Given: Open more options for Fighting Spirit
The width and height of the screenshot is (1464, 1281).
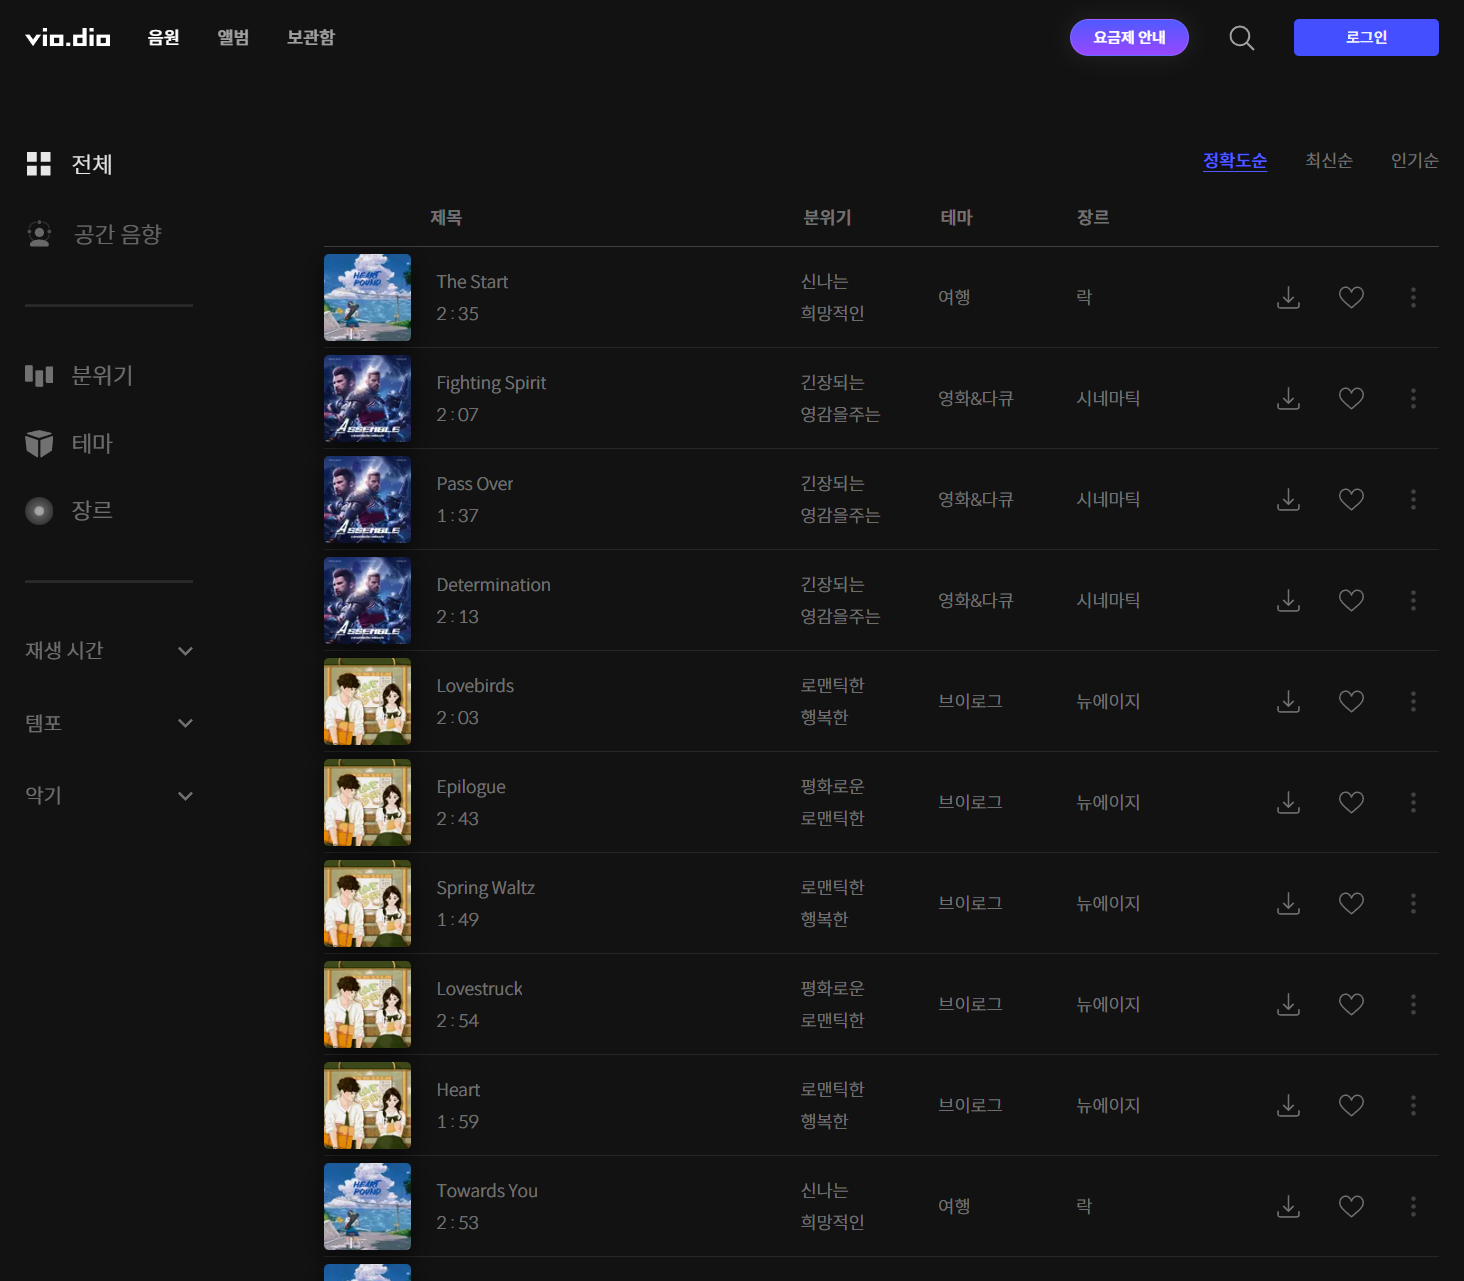Looking at the screenshot, I should [1412, 399].
